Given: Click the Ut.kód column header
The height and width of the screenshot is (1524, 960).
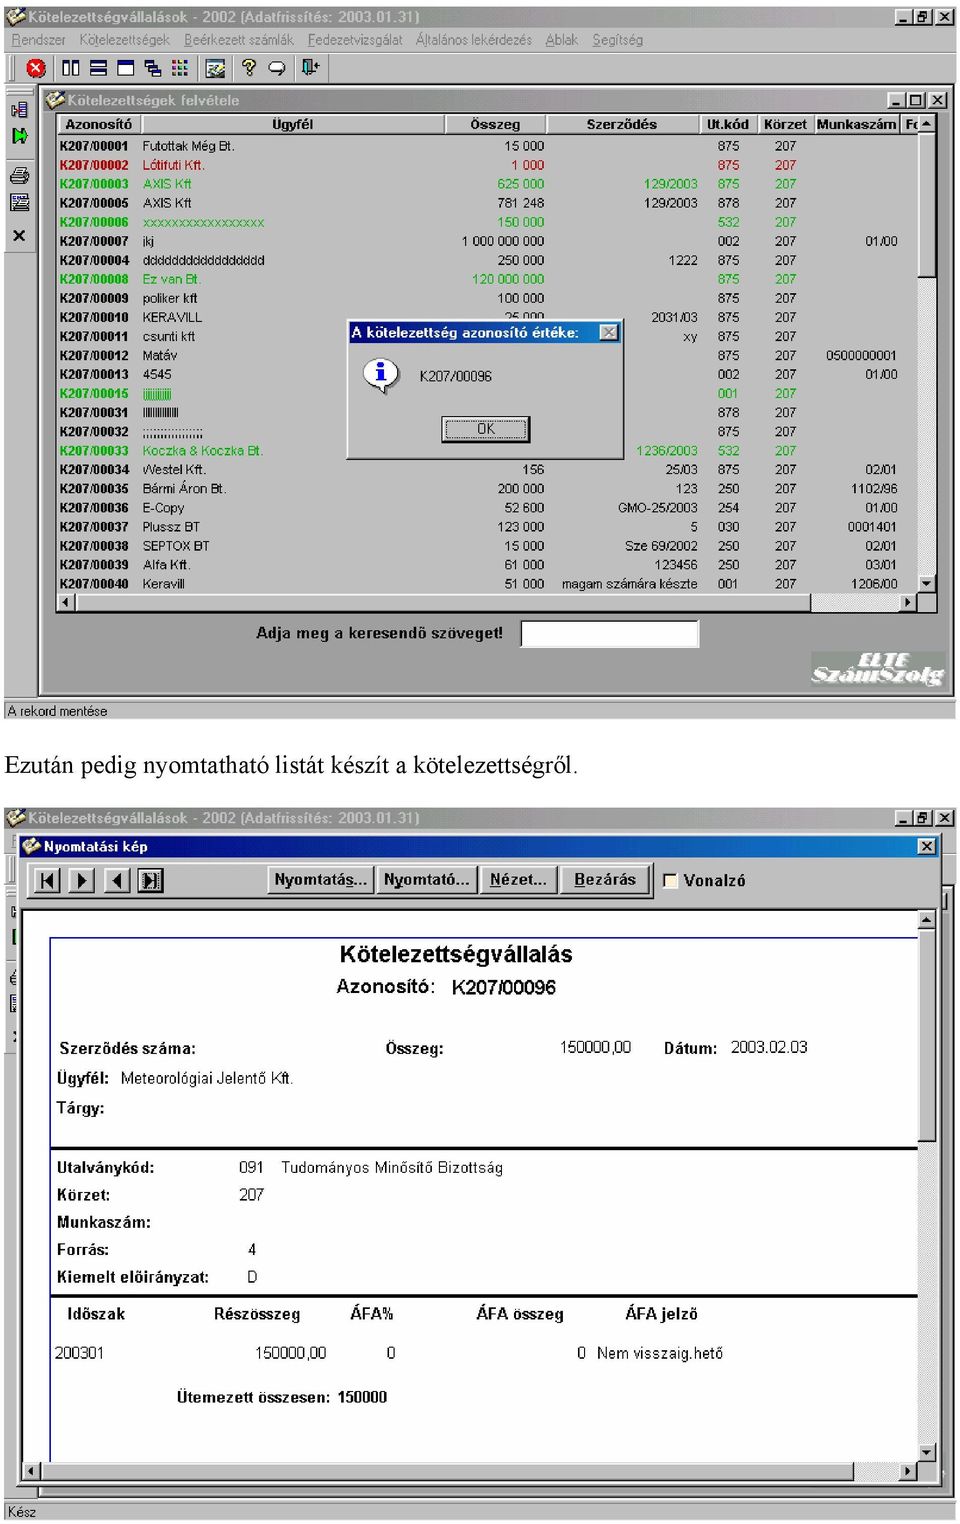Looking at the screenshot, I should tap(728, 124).
